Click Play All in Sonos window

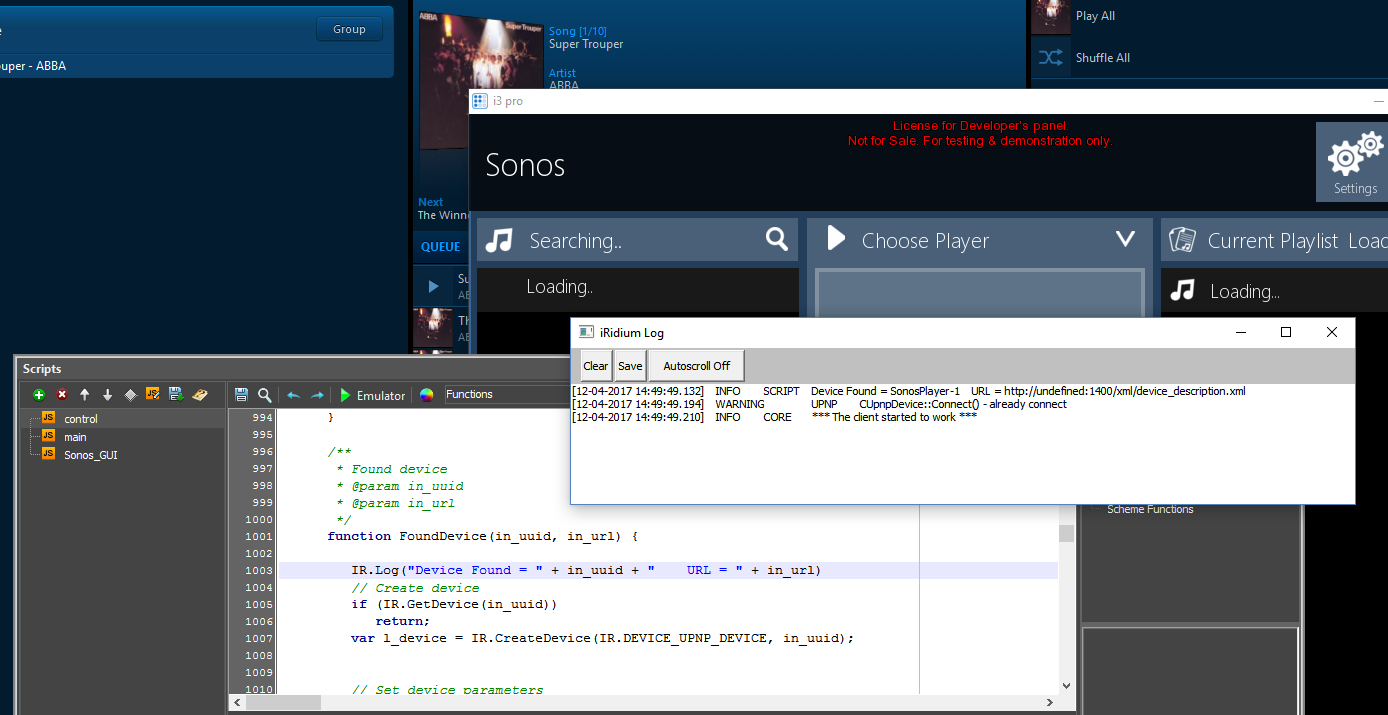pyautogui.click(x=1095, y=16)
